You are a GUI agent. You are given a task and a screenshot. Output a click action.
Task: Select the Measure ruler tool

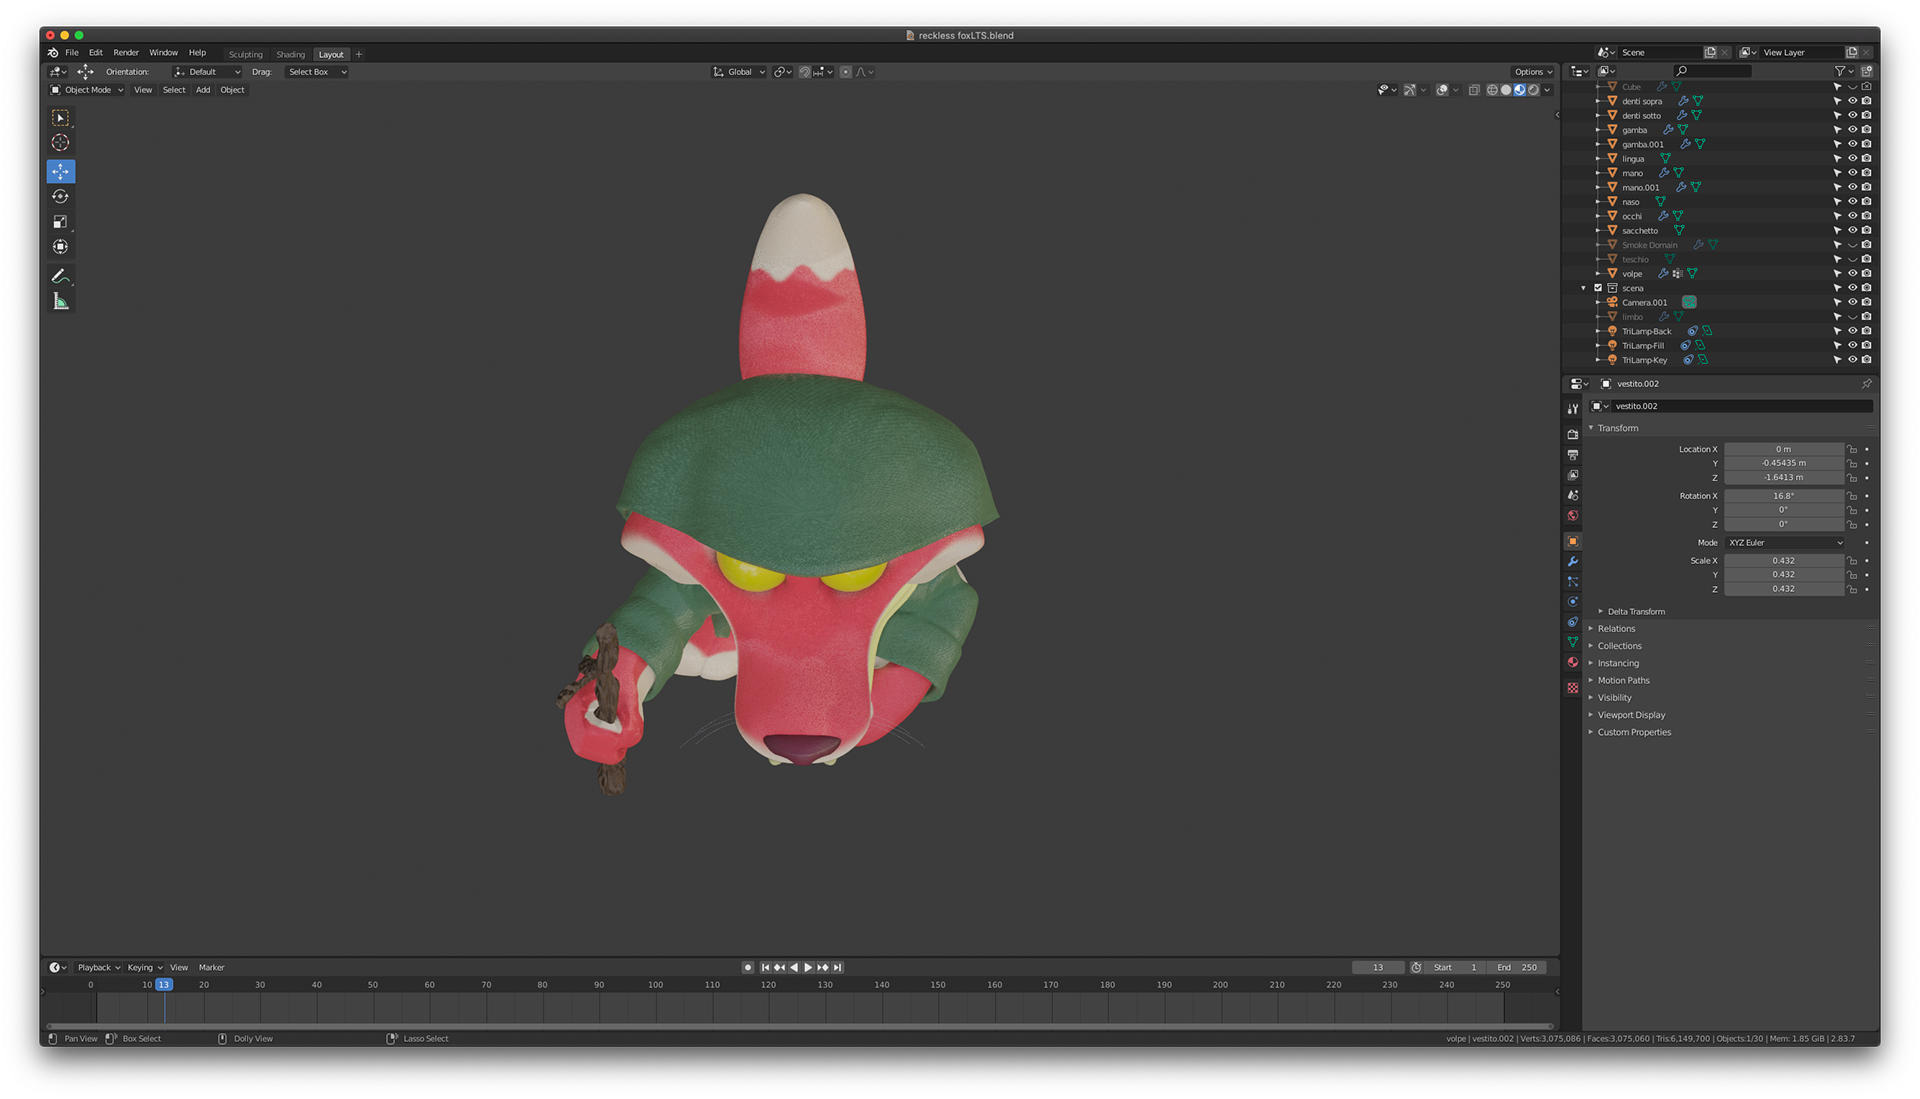60,302
